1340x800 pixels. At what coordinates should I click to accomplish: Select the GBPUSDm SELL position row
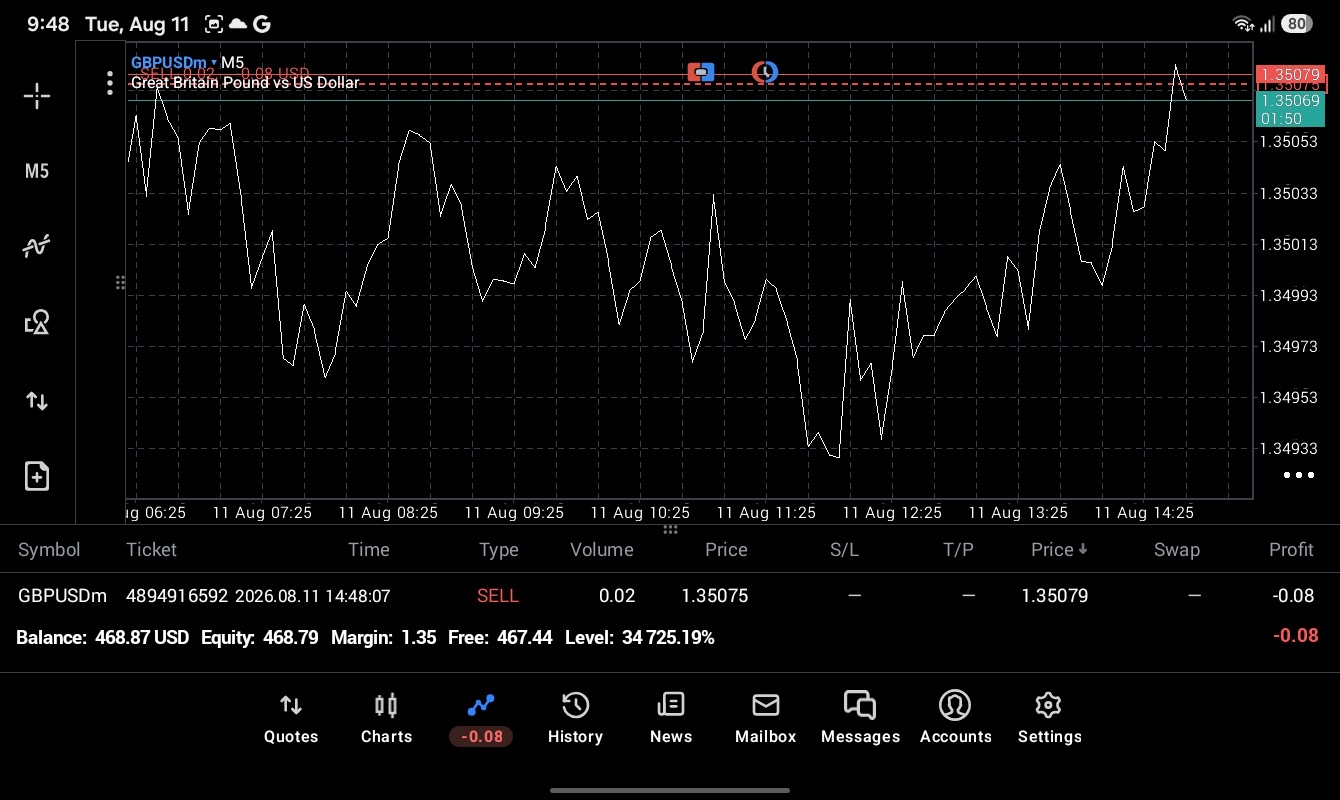point(670,596)
